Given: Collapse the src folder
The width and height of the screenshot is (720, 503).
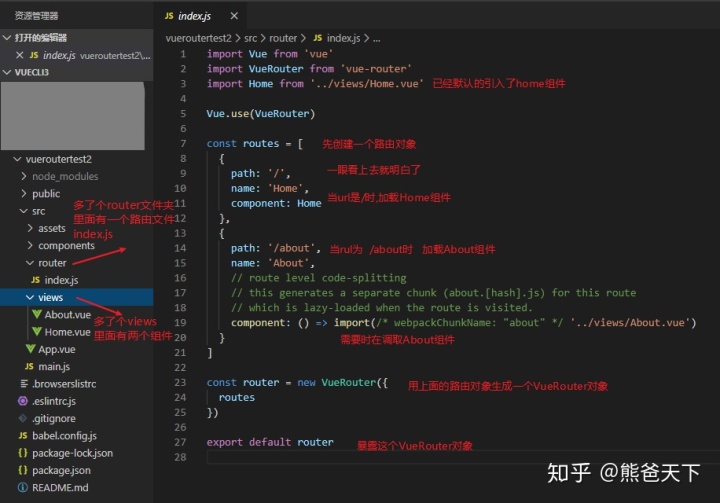Looking at the screenshot, I should pos(24,211).
